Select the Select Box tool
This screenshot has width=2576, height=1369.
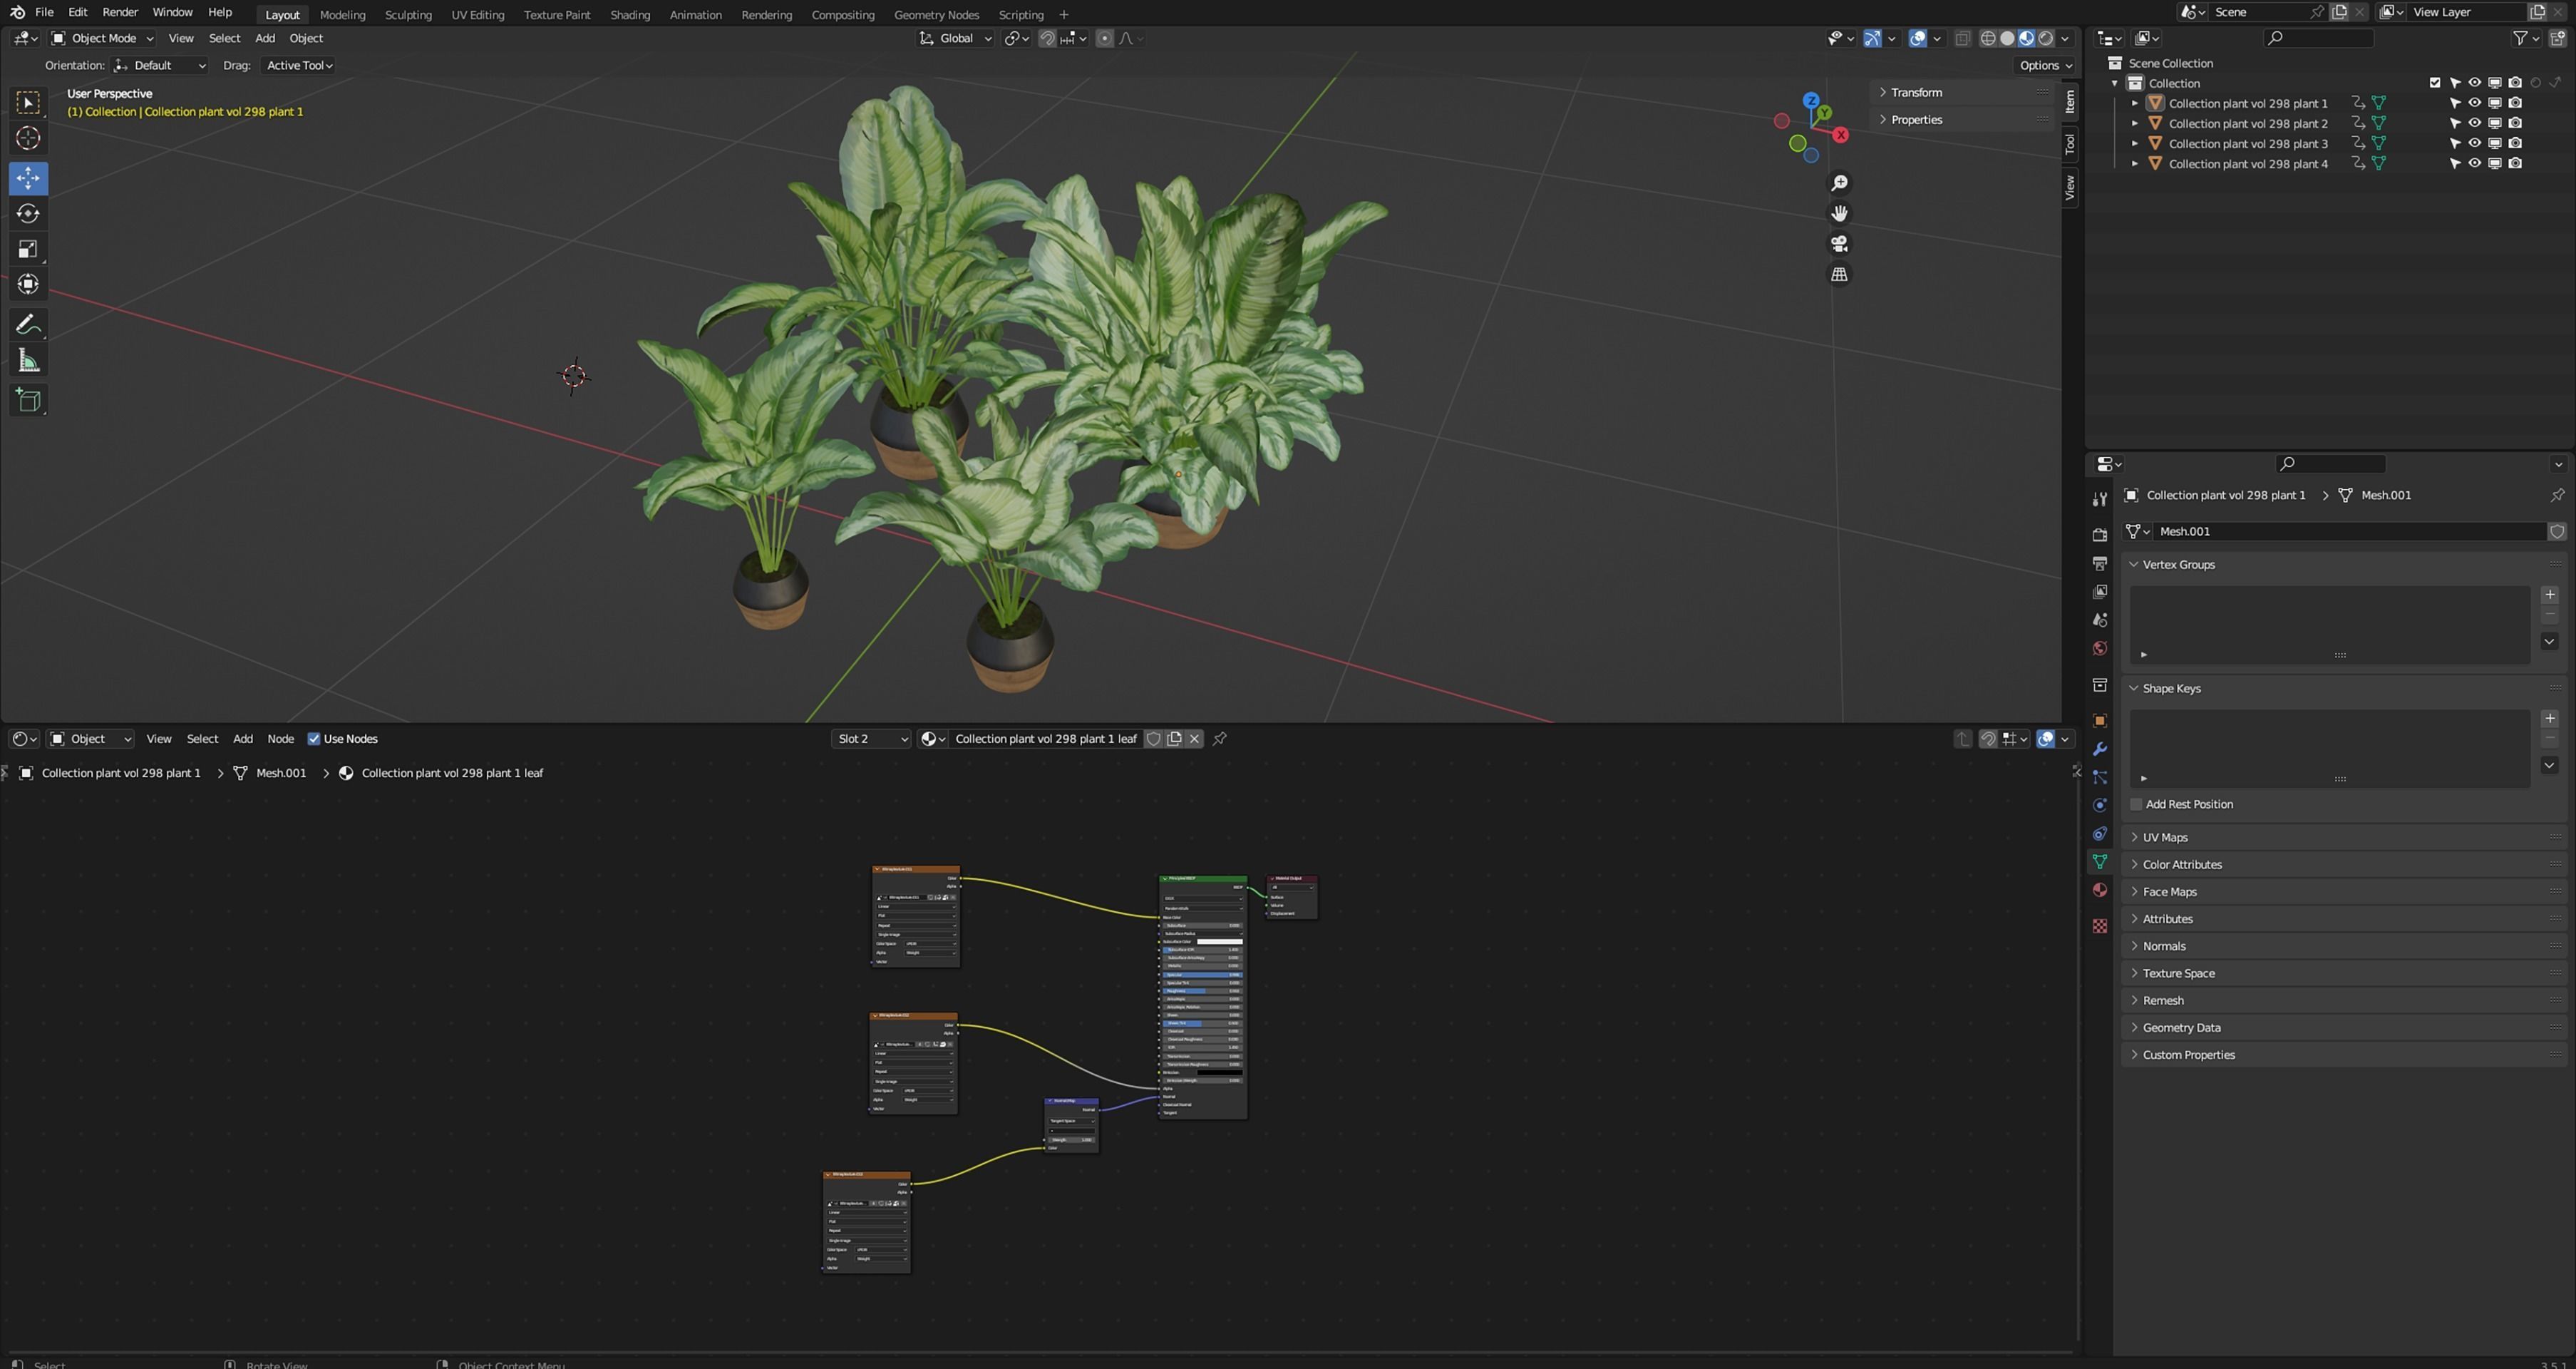(x=28, y=102)
